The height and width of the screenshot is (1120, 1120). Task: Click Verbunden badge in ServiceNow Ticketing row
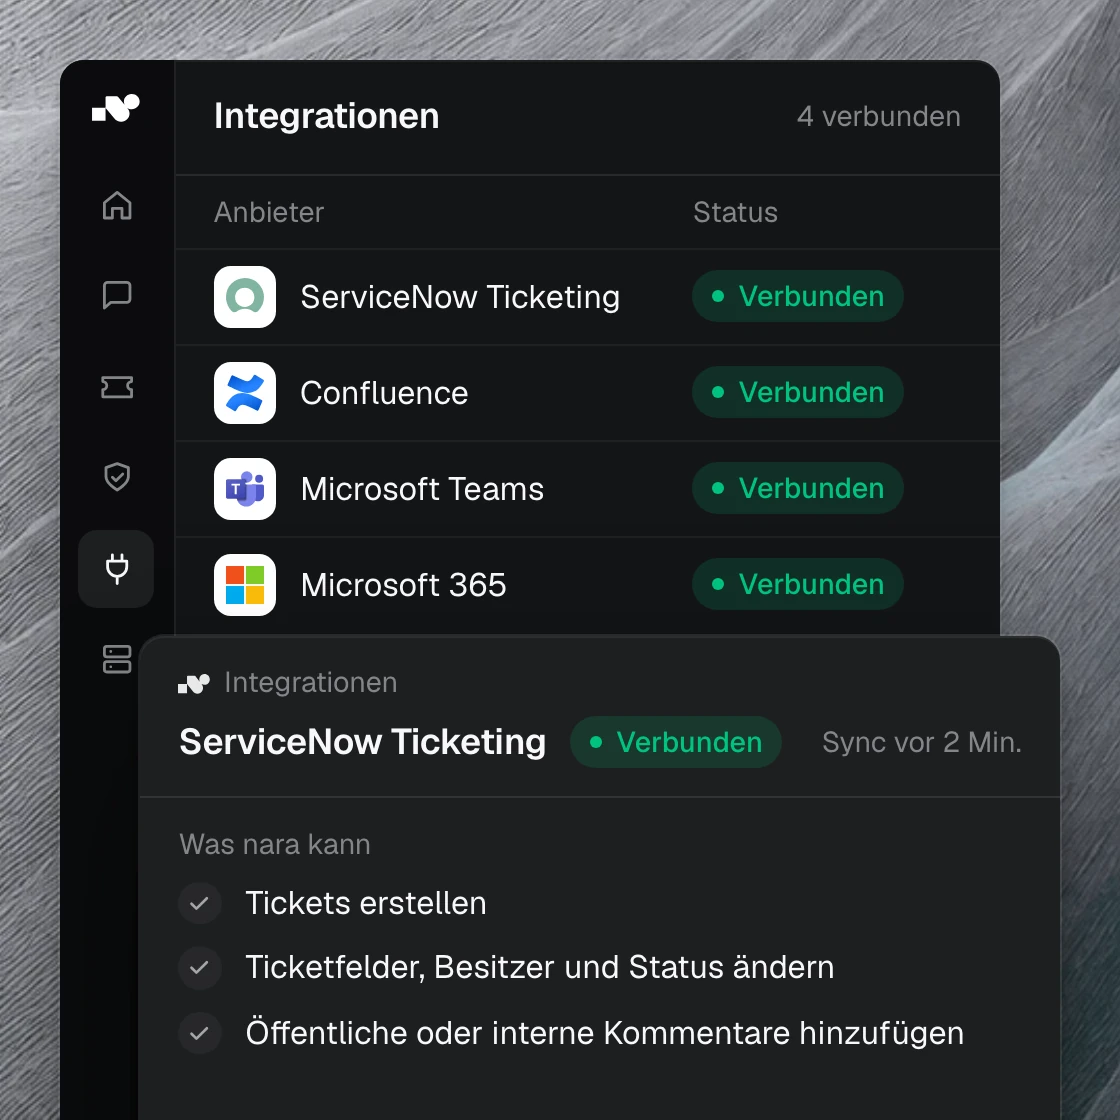tap(798, 296)
